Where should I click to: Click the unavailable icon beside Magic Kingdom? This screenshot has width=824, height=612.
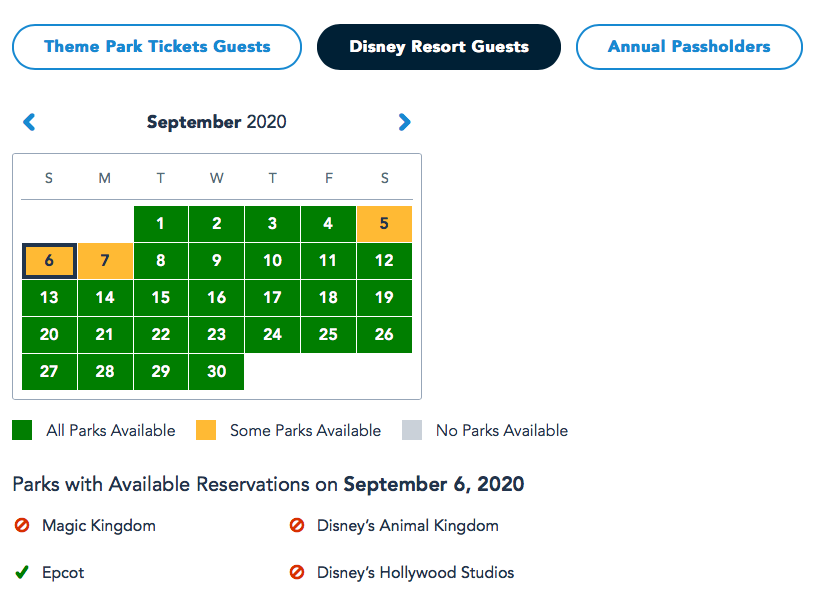pyautogui.click(x=22, y=525)
